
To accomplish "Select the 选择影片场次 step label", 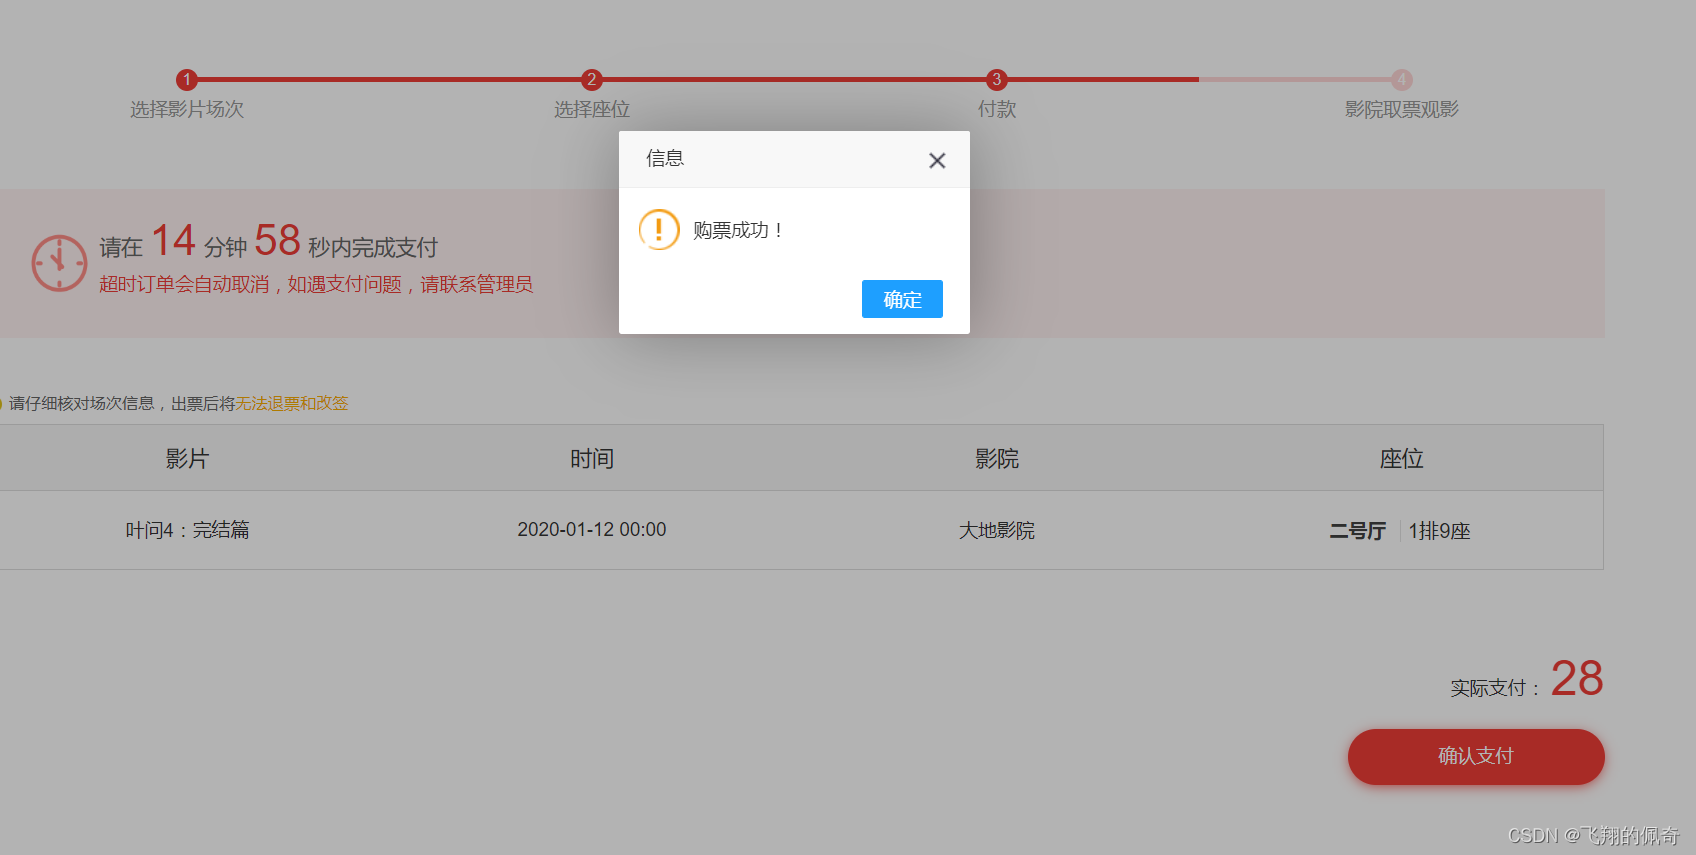I will click(x=187, y=109).
